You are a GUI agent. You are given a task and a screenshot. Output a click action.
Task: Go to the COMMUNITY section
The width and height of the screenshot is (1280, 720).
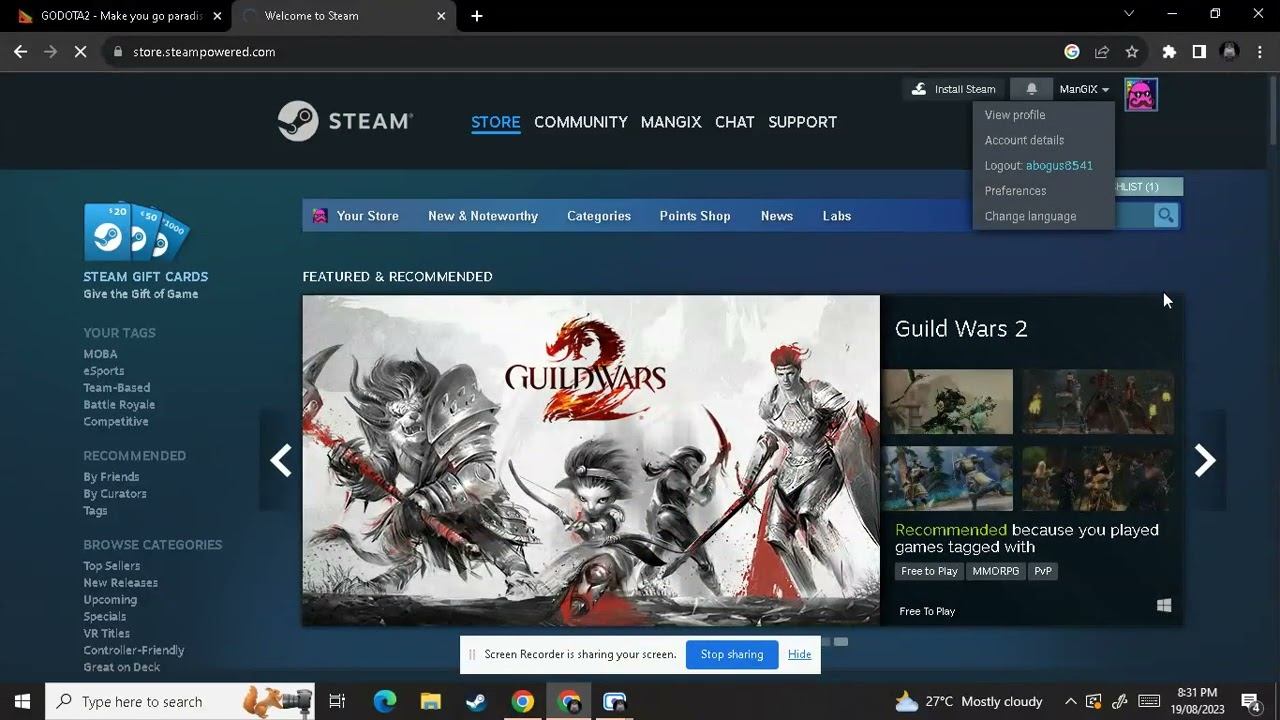click(x=581, y=122)
